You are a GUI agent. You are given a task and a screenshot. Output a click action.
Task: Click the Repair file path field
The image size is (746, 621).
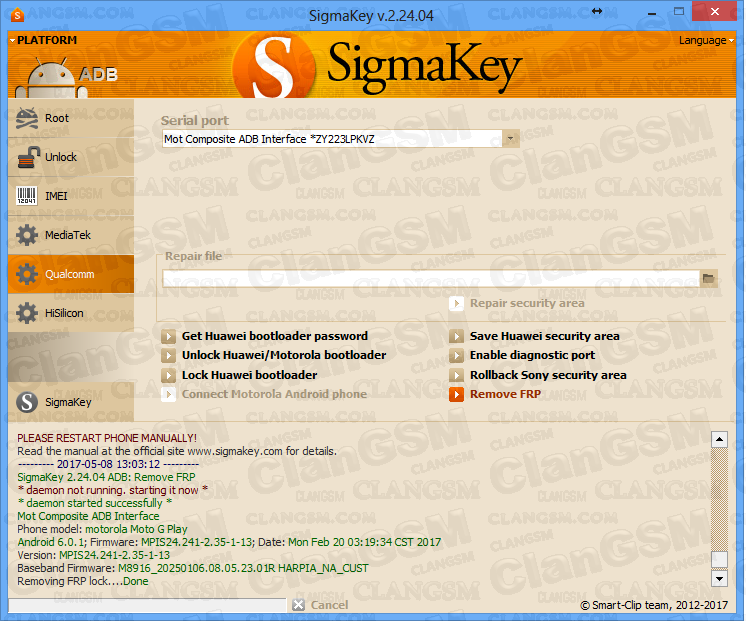pos(431,278)
